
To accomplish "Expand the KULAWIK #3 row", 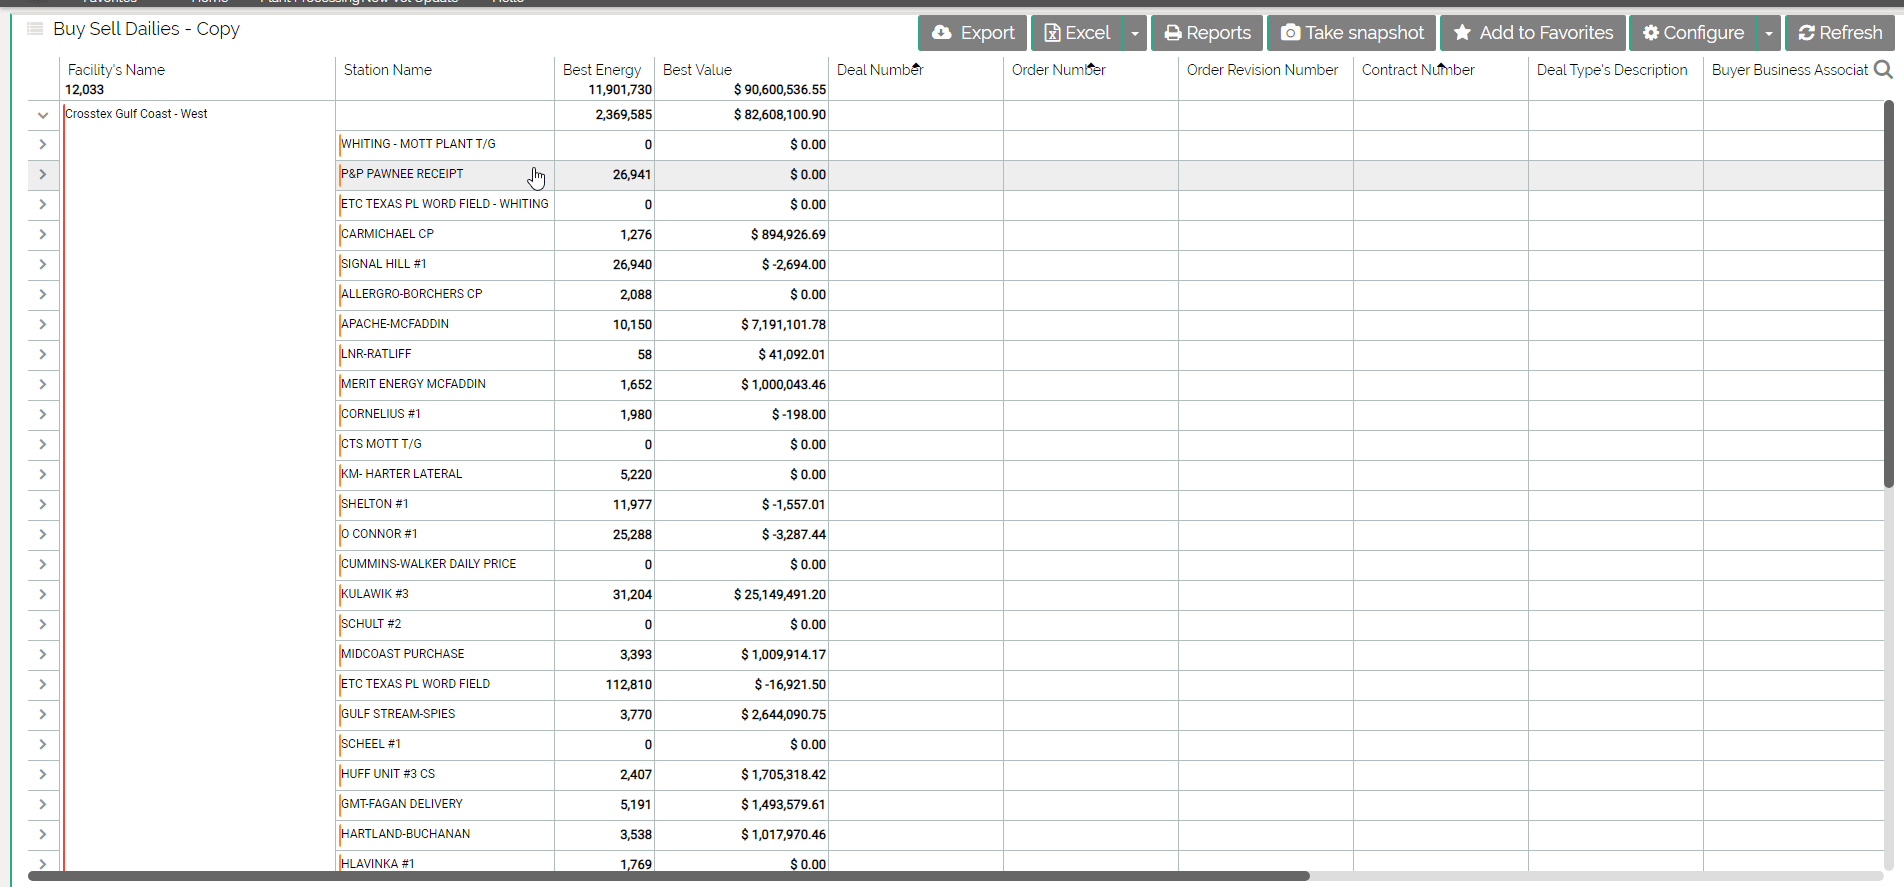I will [43, 594].
